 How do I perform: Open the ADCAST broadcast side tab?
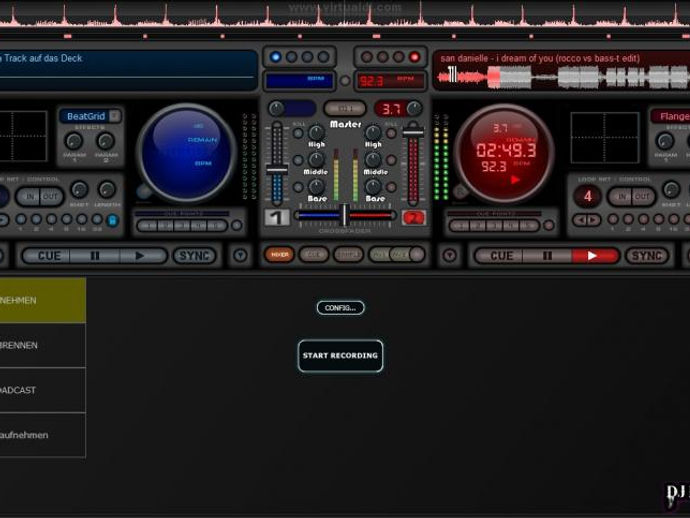tap(43, 390)
